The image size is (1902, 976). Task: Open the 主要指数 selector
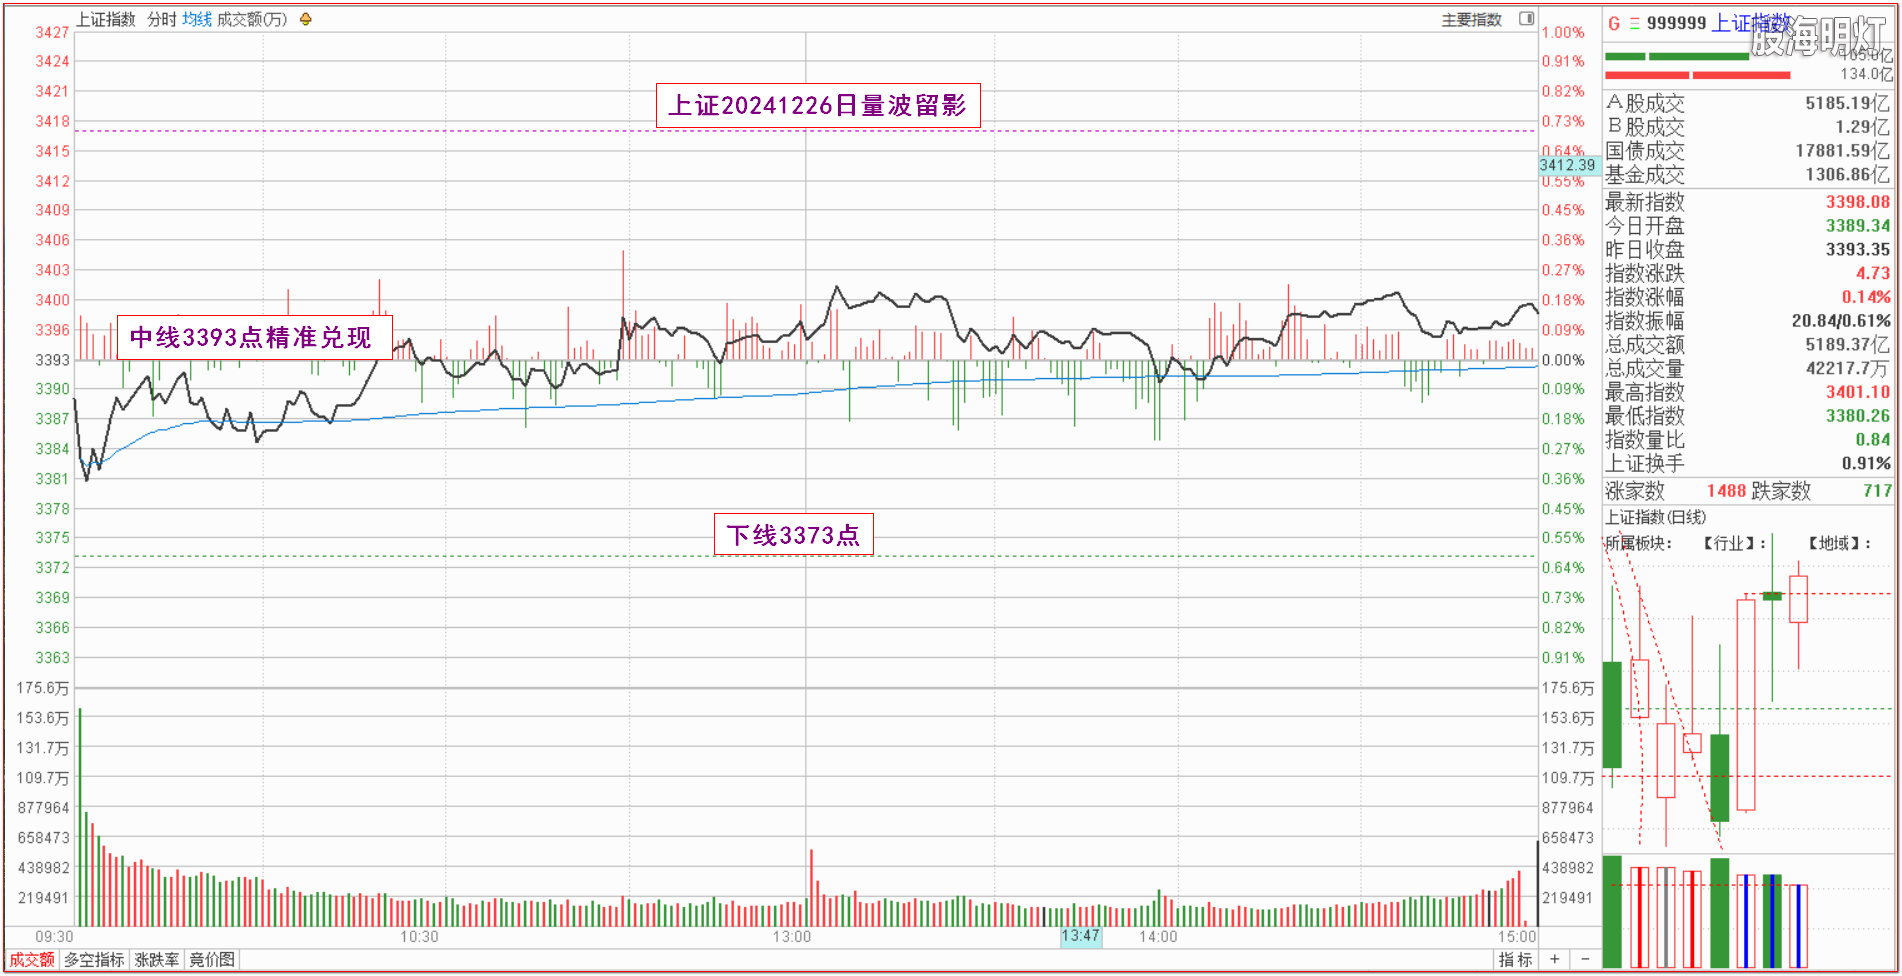(x=1471, y=19)
